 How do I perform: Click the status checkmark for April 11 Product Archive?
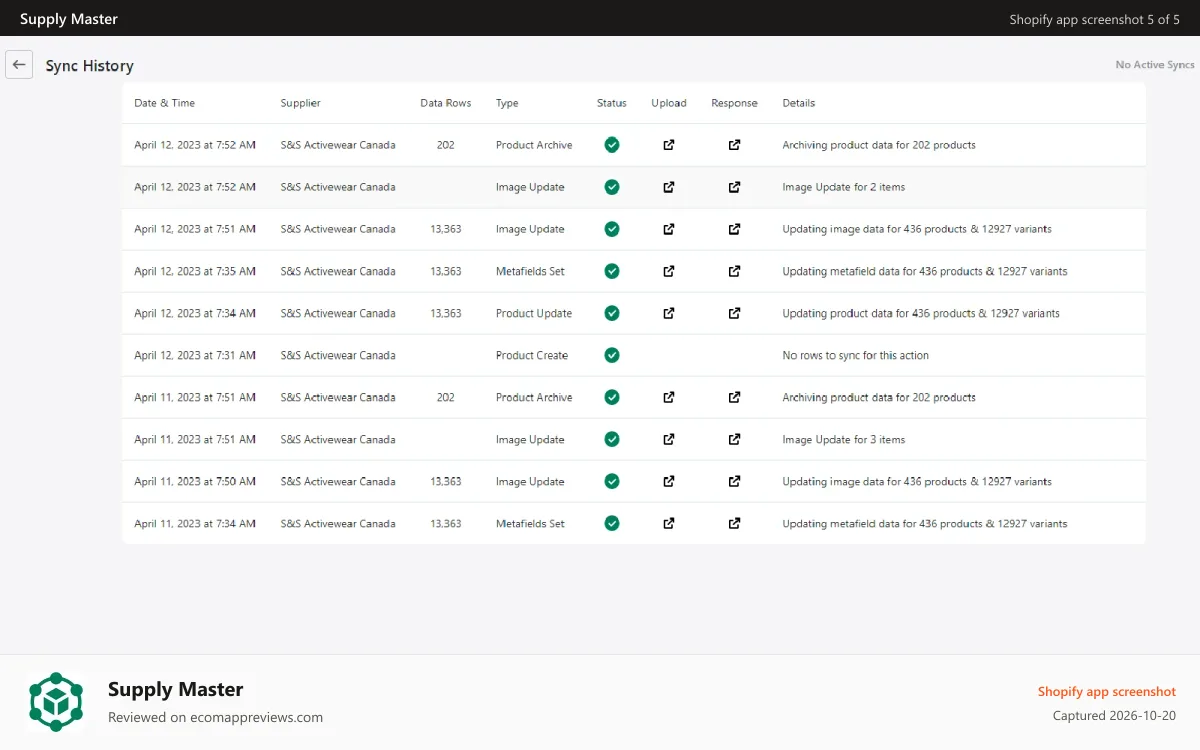[612, 397]
